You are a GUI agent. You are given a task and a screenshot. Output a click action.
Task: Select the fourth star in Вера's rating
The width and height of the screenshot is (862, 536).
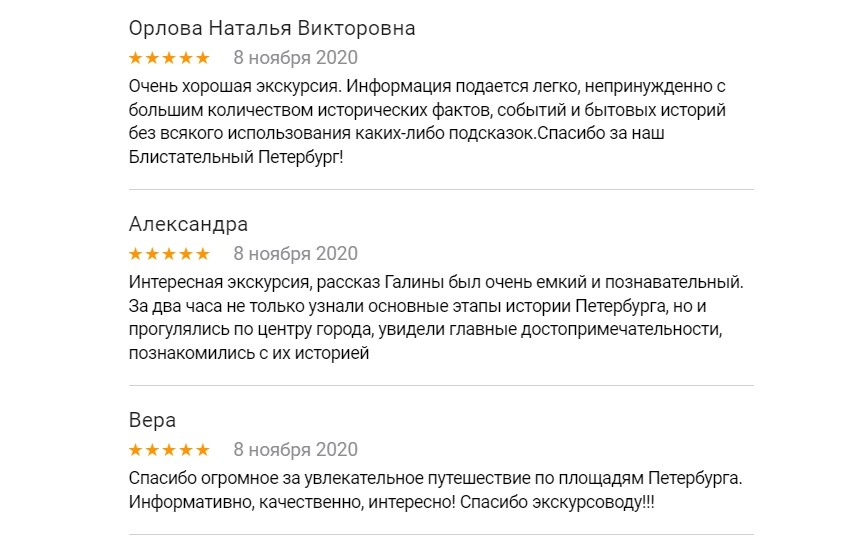coord(187,450)
